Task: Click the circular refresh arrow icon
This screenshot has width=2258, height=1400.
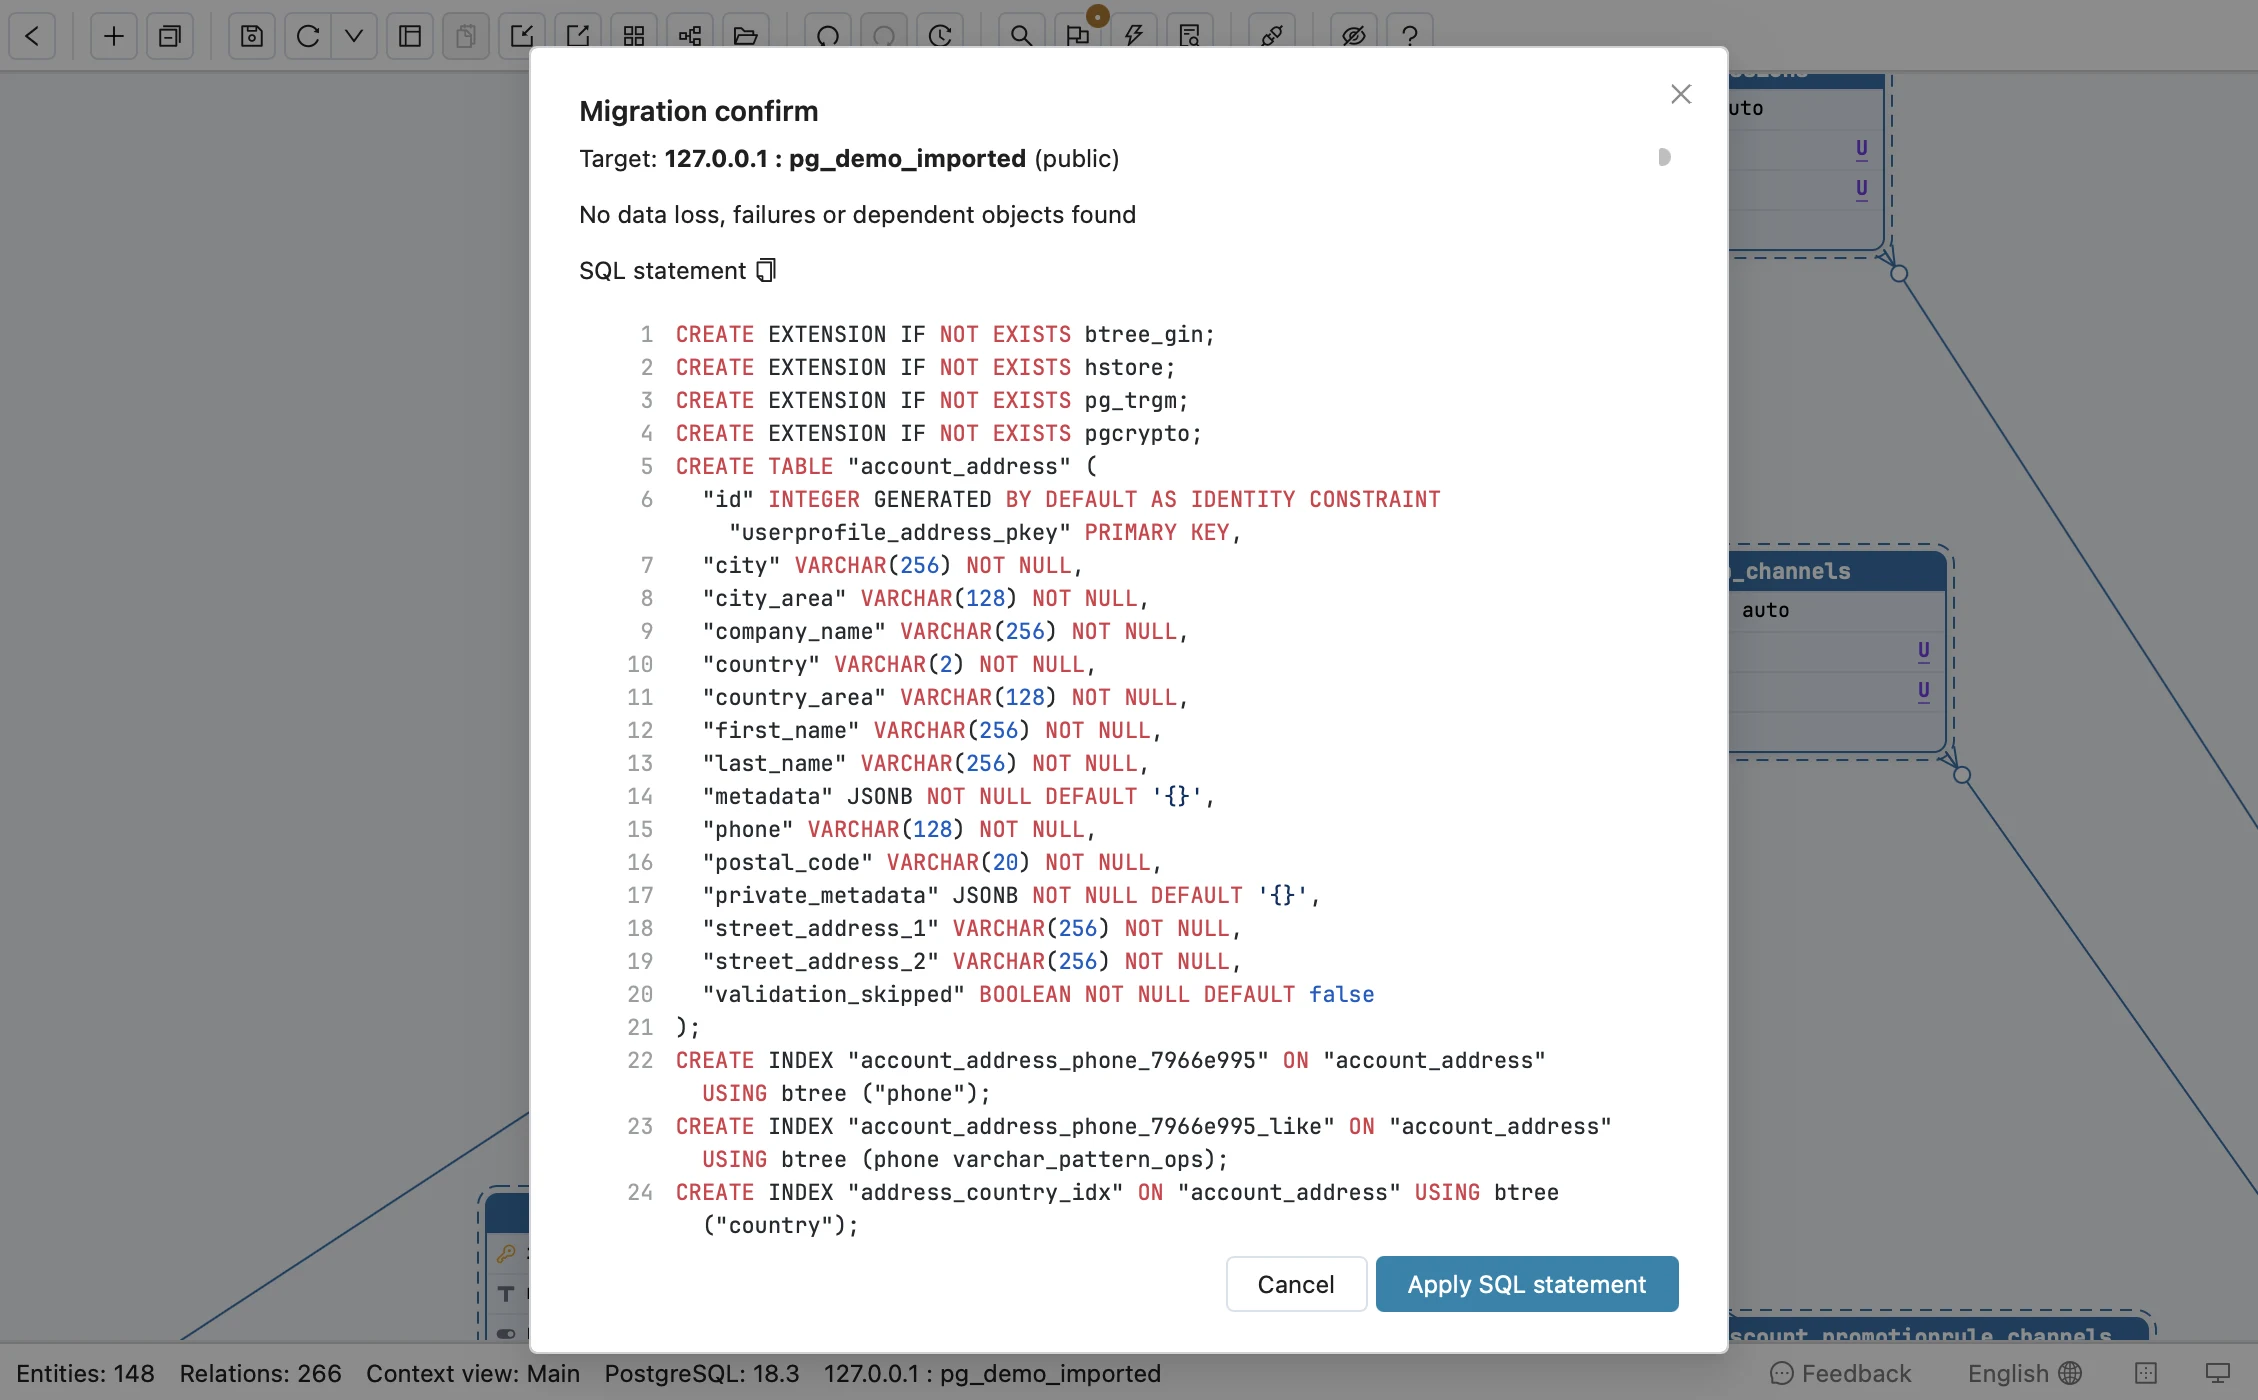Action: (308, 36)
